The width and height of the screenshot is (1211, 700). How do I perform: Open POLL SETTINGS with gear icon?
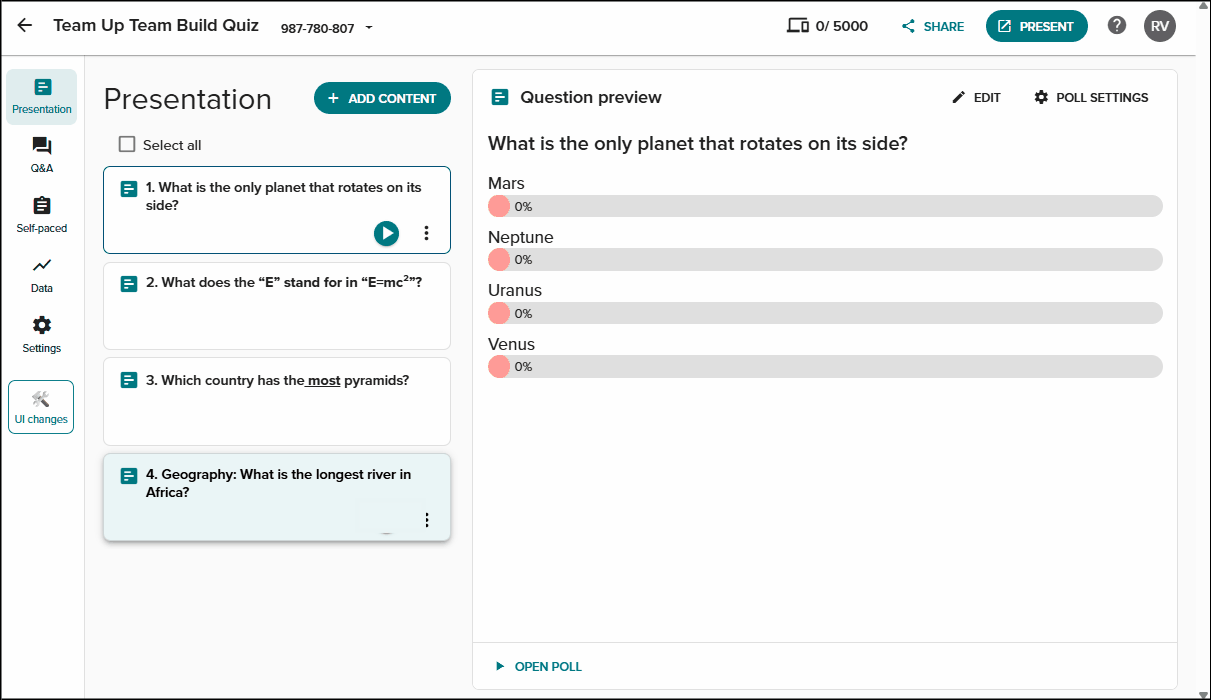click(x=1091, y=97)
